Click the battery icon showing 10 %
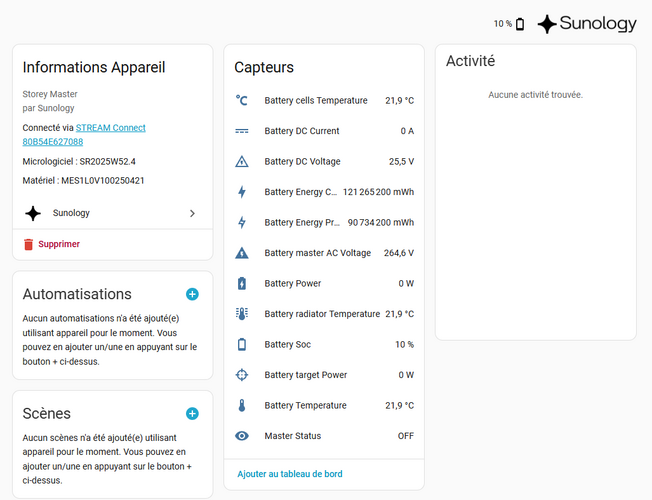Image resolution: width=652 pixels, height=500 pixels. 519,24
